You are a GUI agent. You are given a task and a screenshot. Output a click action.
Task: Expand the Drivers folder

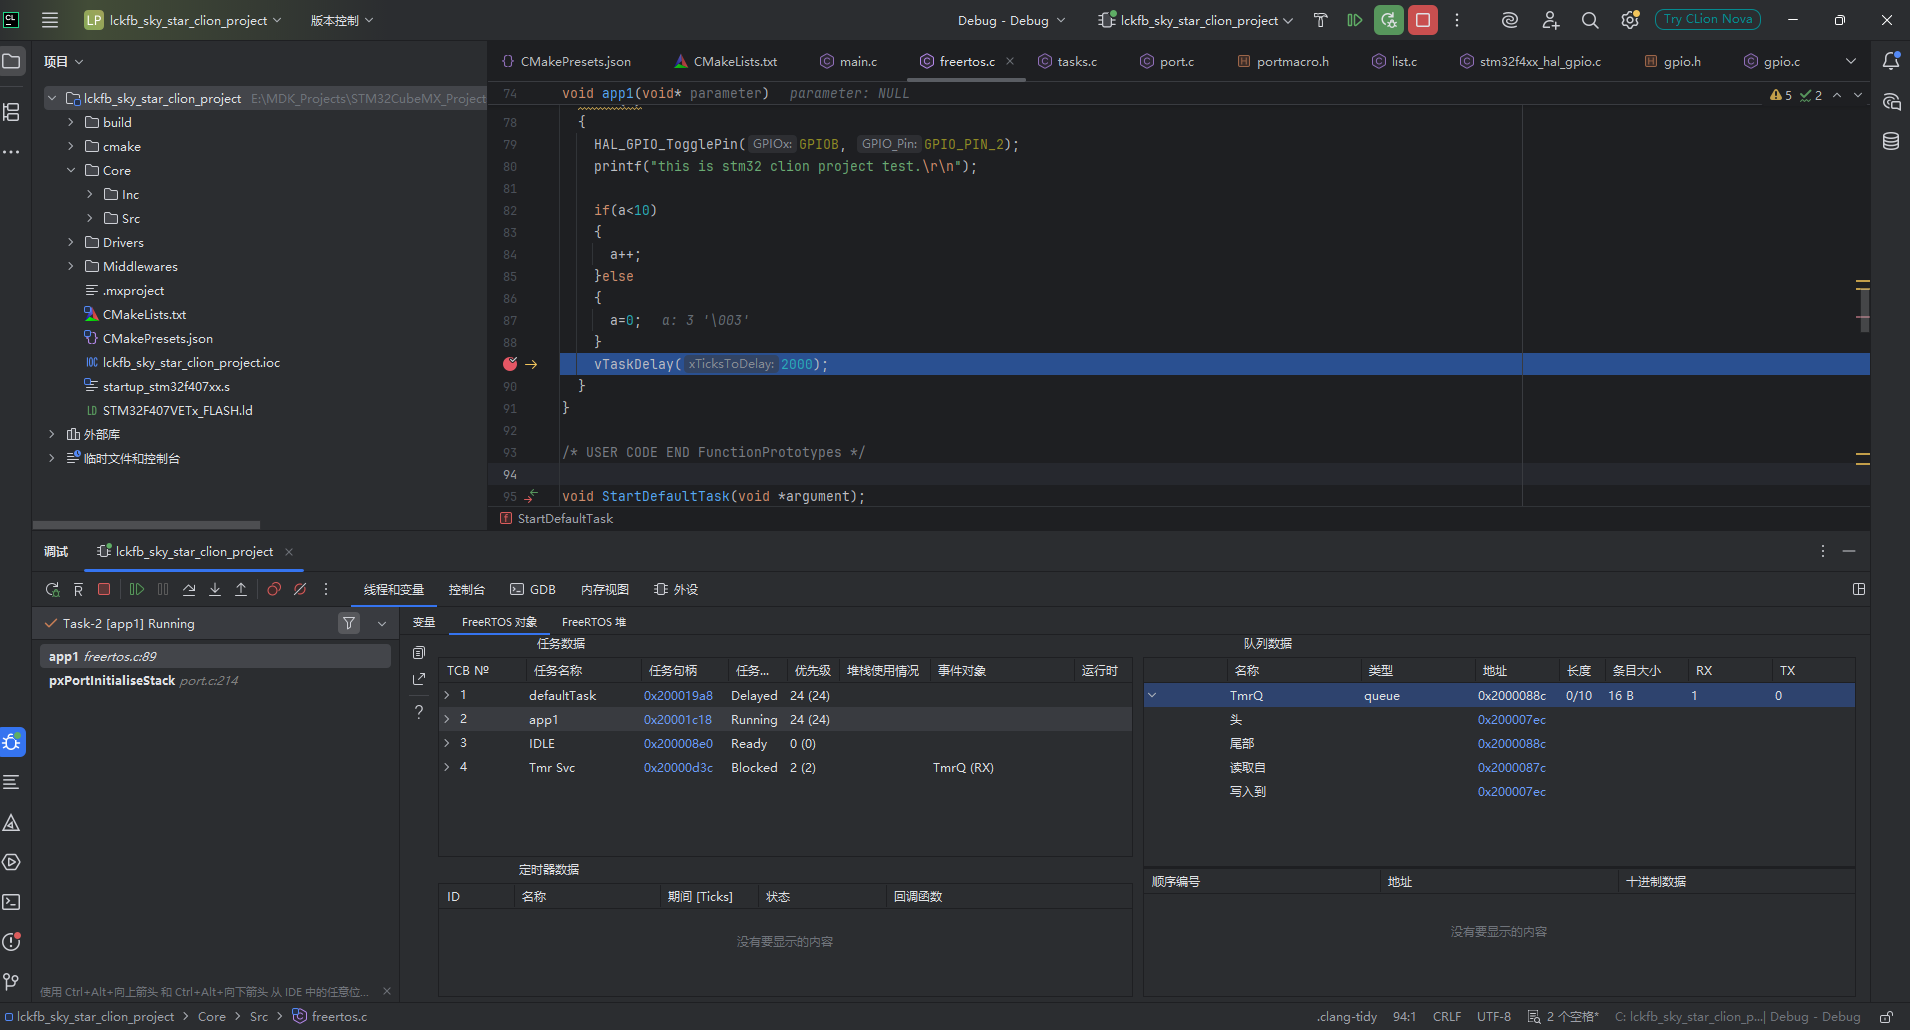71,242
